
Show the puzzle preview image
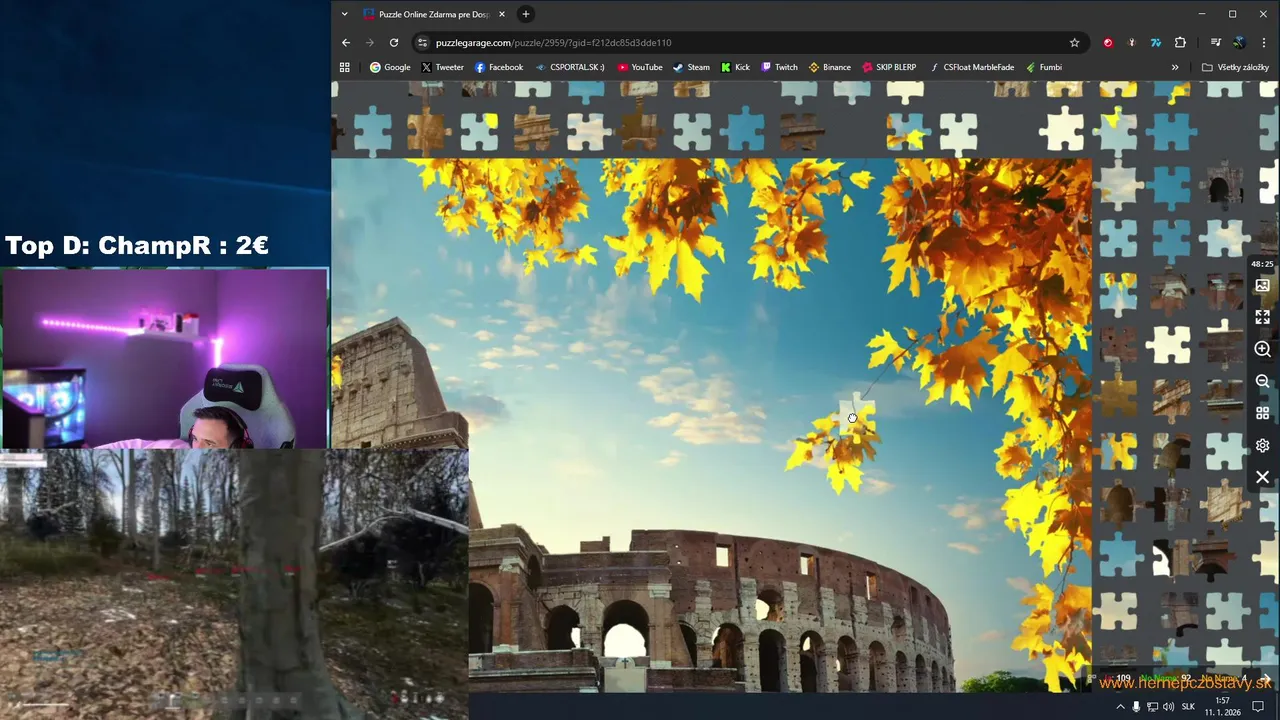pos(1262,285)
